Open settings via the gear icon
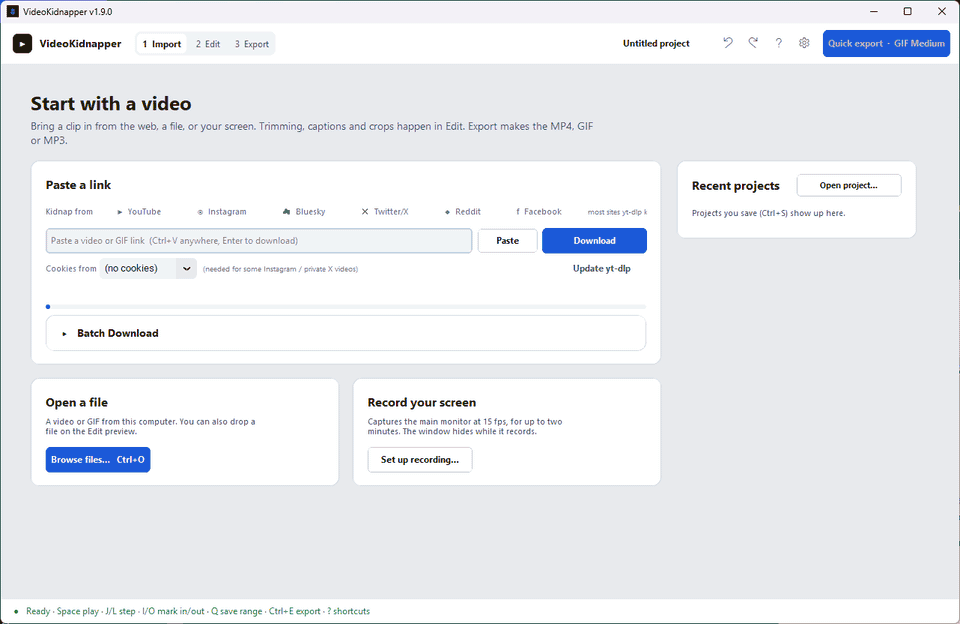Image resolution: width=960 pixels, height=624 pixels. pyautogui.click(x=804, y=43)
